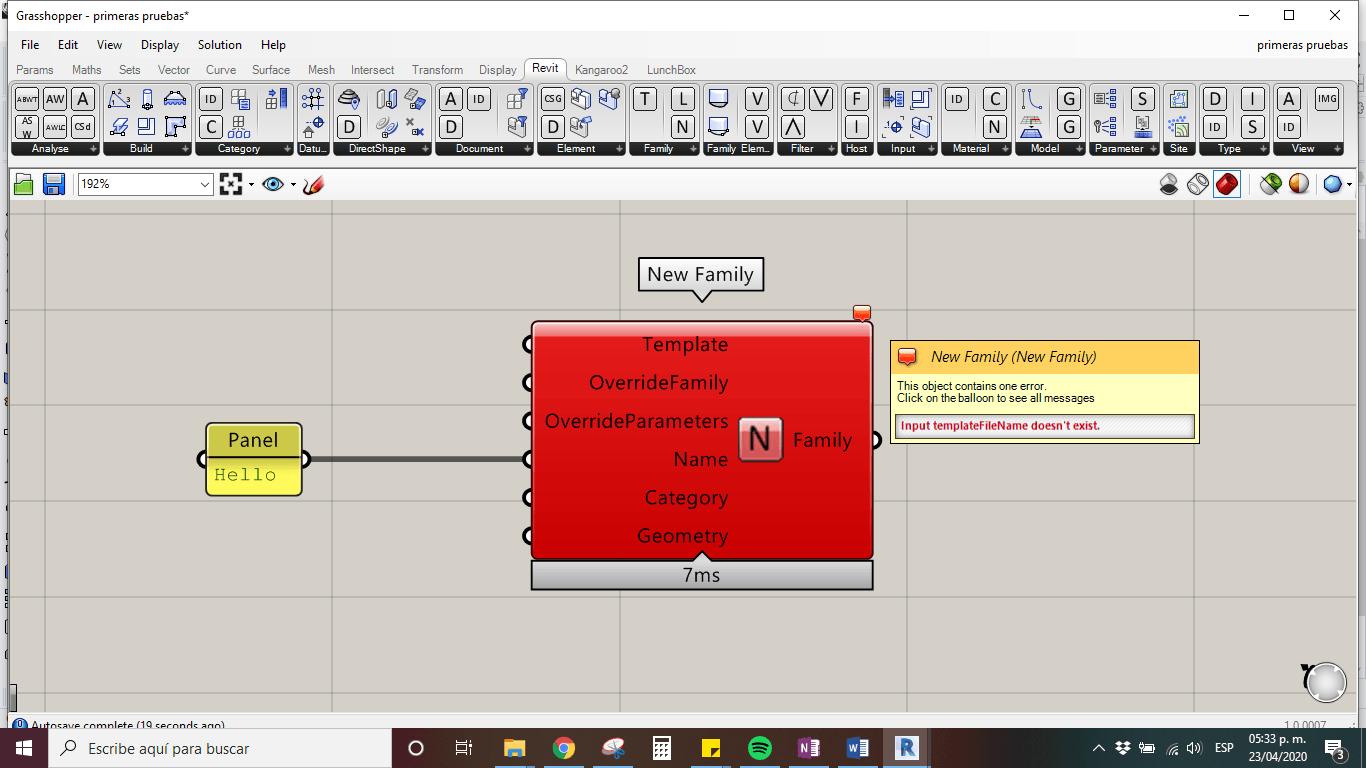The width and height of the screenshot is (1366, 768).
Task: Select the key parameter icon in Parameter group
Action: (x=1106, y=127)
